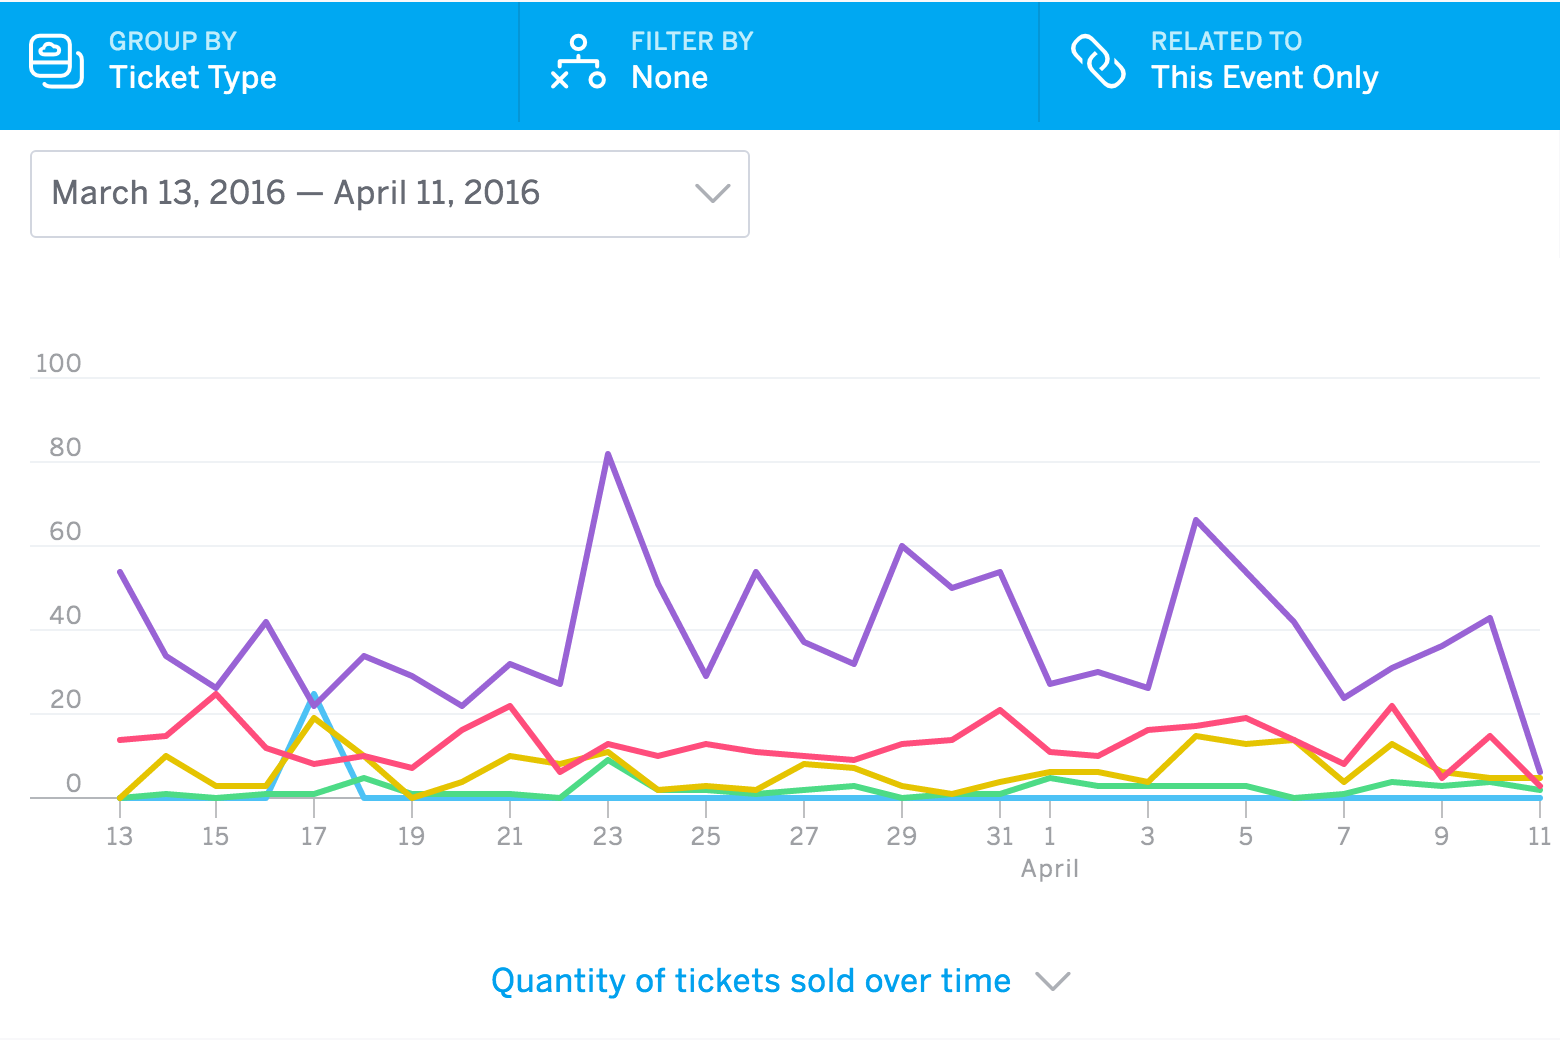Click the 80 label on the y-axis
This screenshot has height=1040, width=1560.
65,448
